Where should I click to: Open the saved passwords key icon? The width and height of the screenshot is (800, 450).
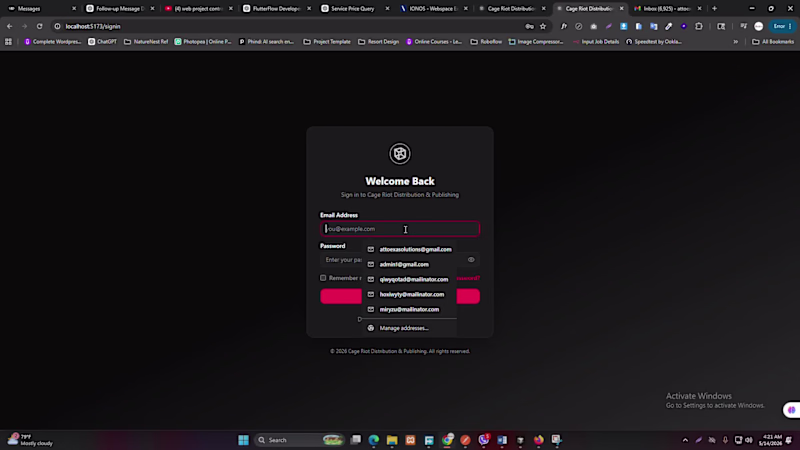click(x=529, y=26)
